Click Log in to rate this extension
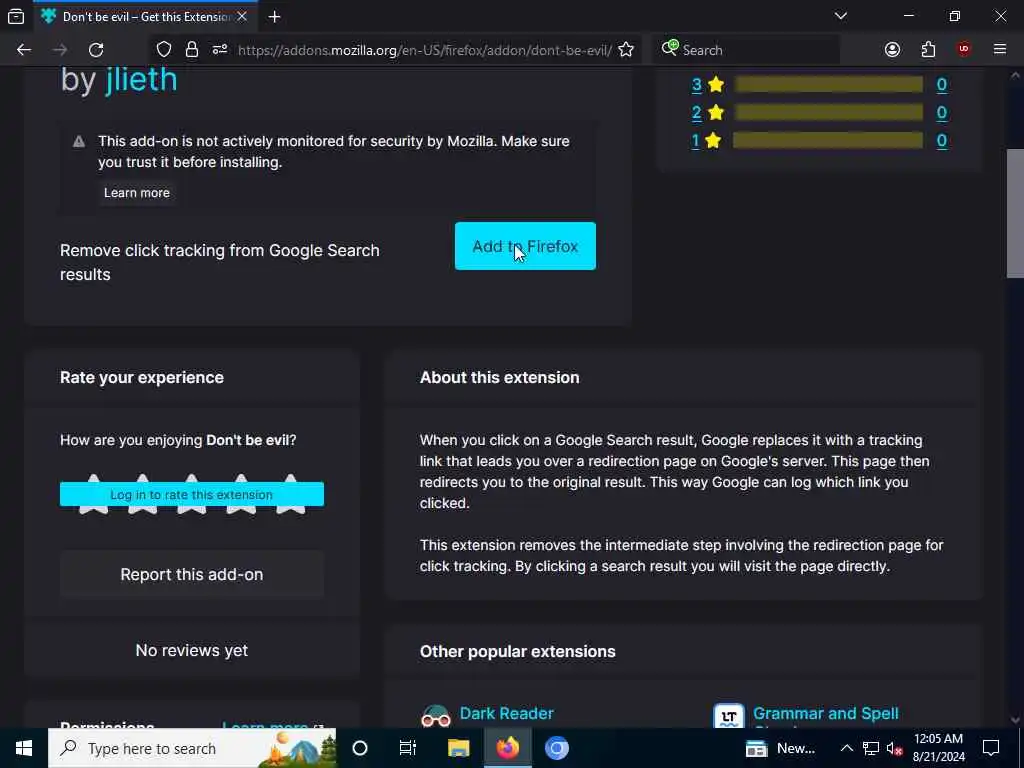The width and height of the screenshot is (1024, 768). coord(191,494)
